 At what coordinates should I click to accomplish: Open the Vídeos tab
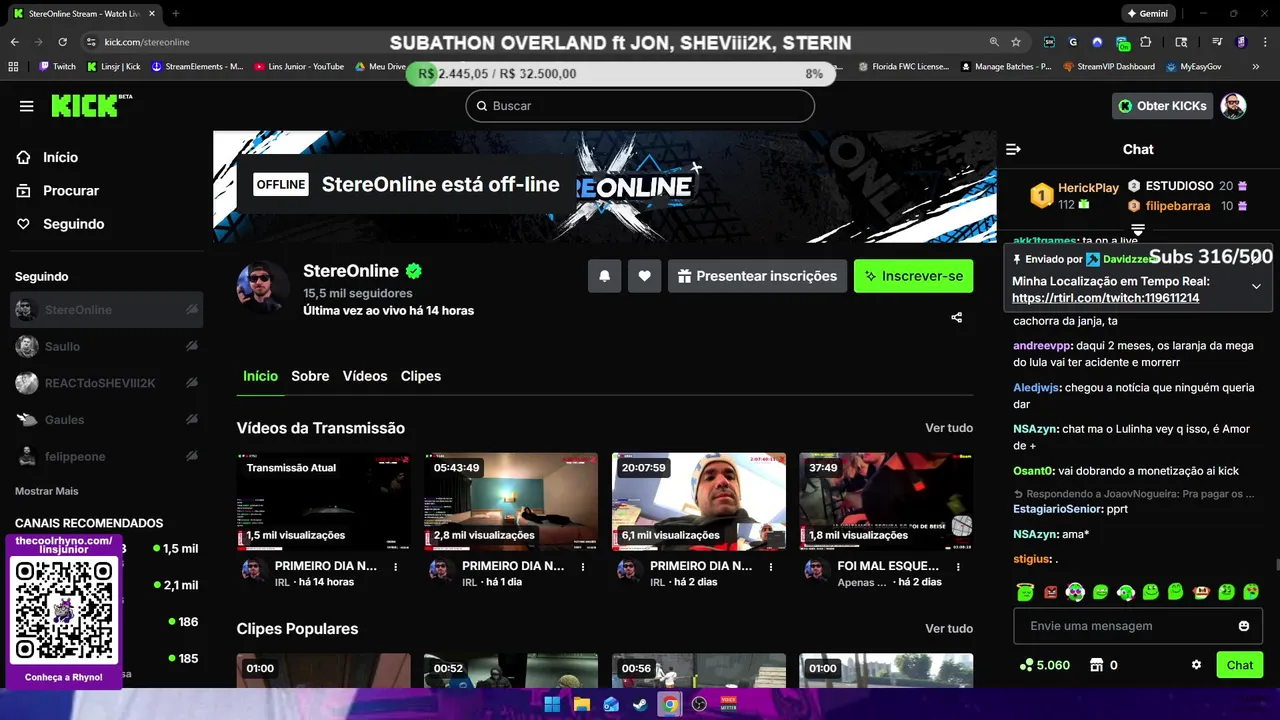(x=365, y=376)
